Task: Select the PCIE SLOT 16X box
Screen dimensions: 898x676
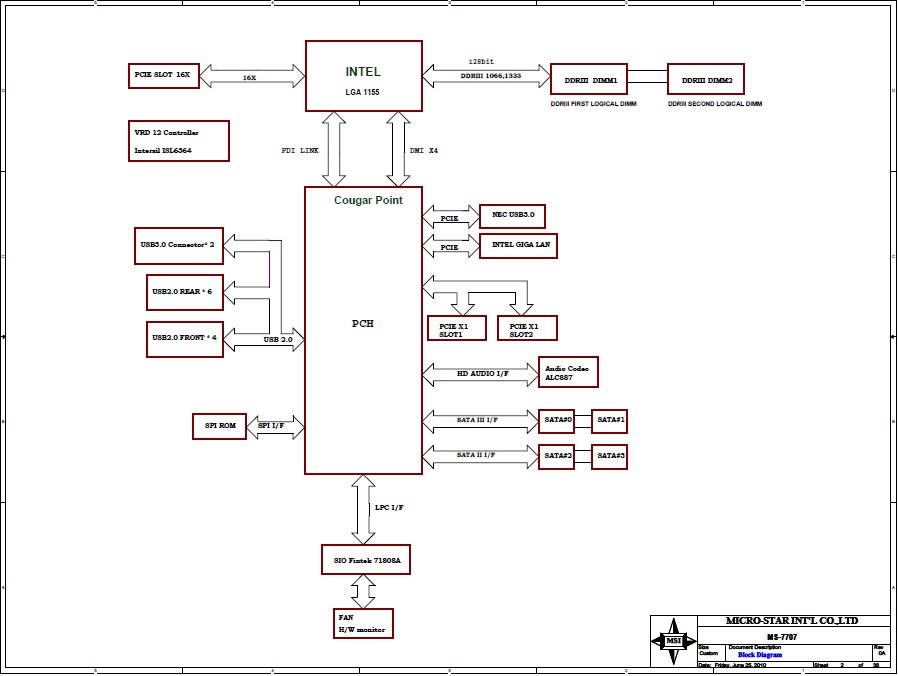Action: coord(164,76)
